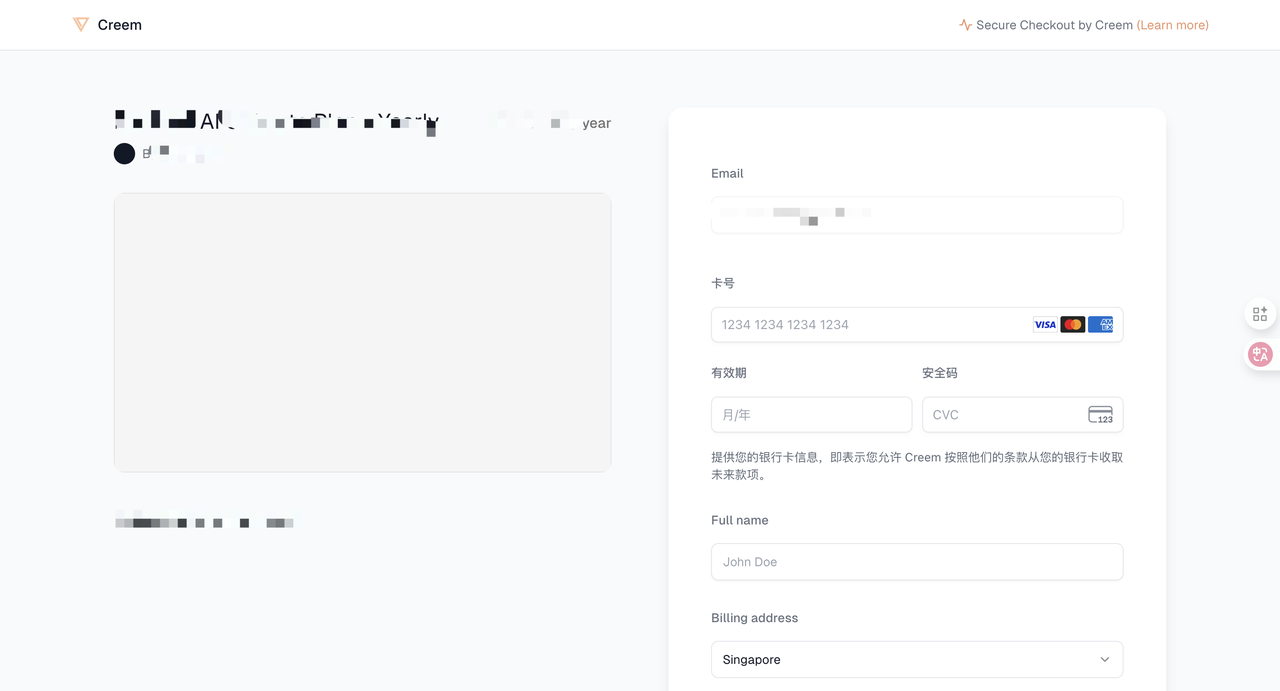Click the card number 卡号 field

pyautogui.click(x=870, y=324)
